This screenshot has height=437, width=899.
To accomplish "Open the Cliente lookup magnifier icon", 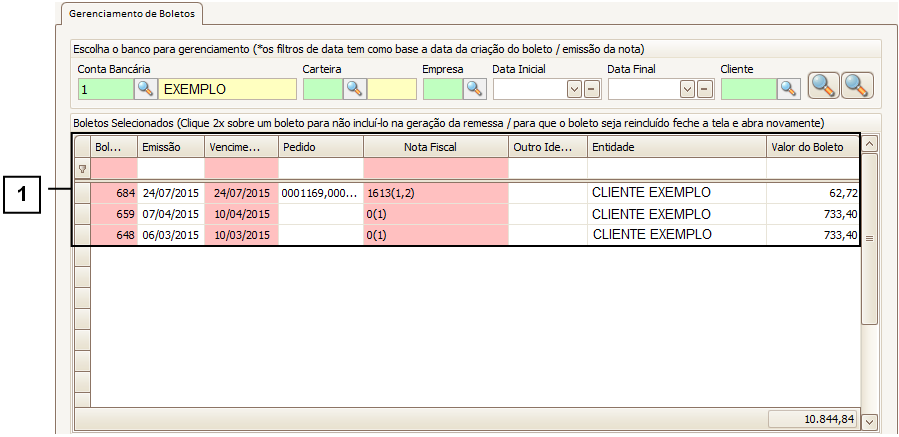I will [790, 89].
